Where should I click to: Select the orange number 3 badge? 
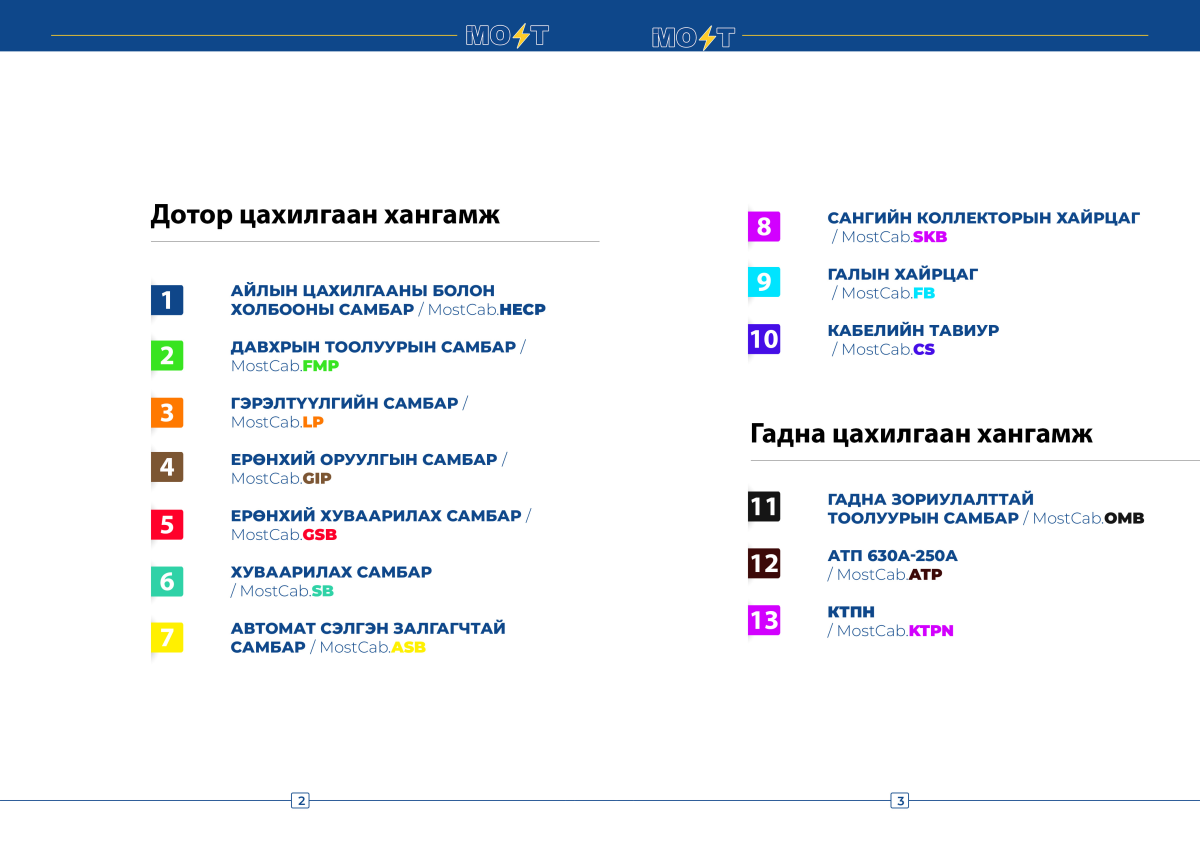coord(167,412)
